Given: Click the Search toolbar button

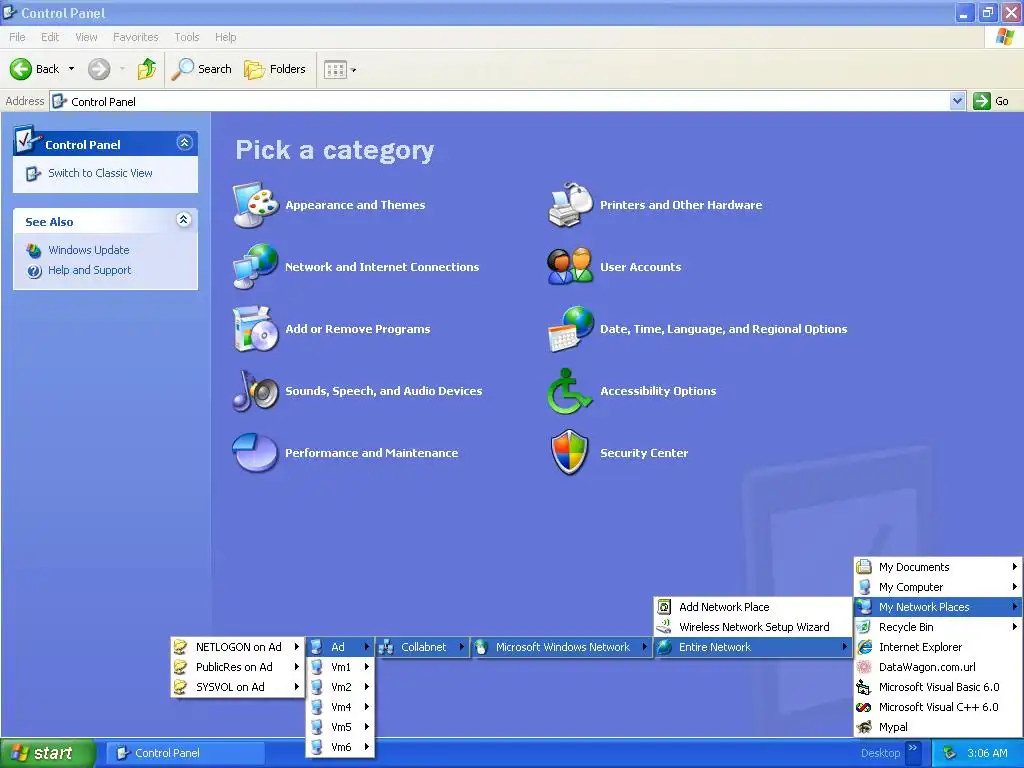Looking at the screenshot, I should click(202, 69).
